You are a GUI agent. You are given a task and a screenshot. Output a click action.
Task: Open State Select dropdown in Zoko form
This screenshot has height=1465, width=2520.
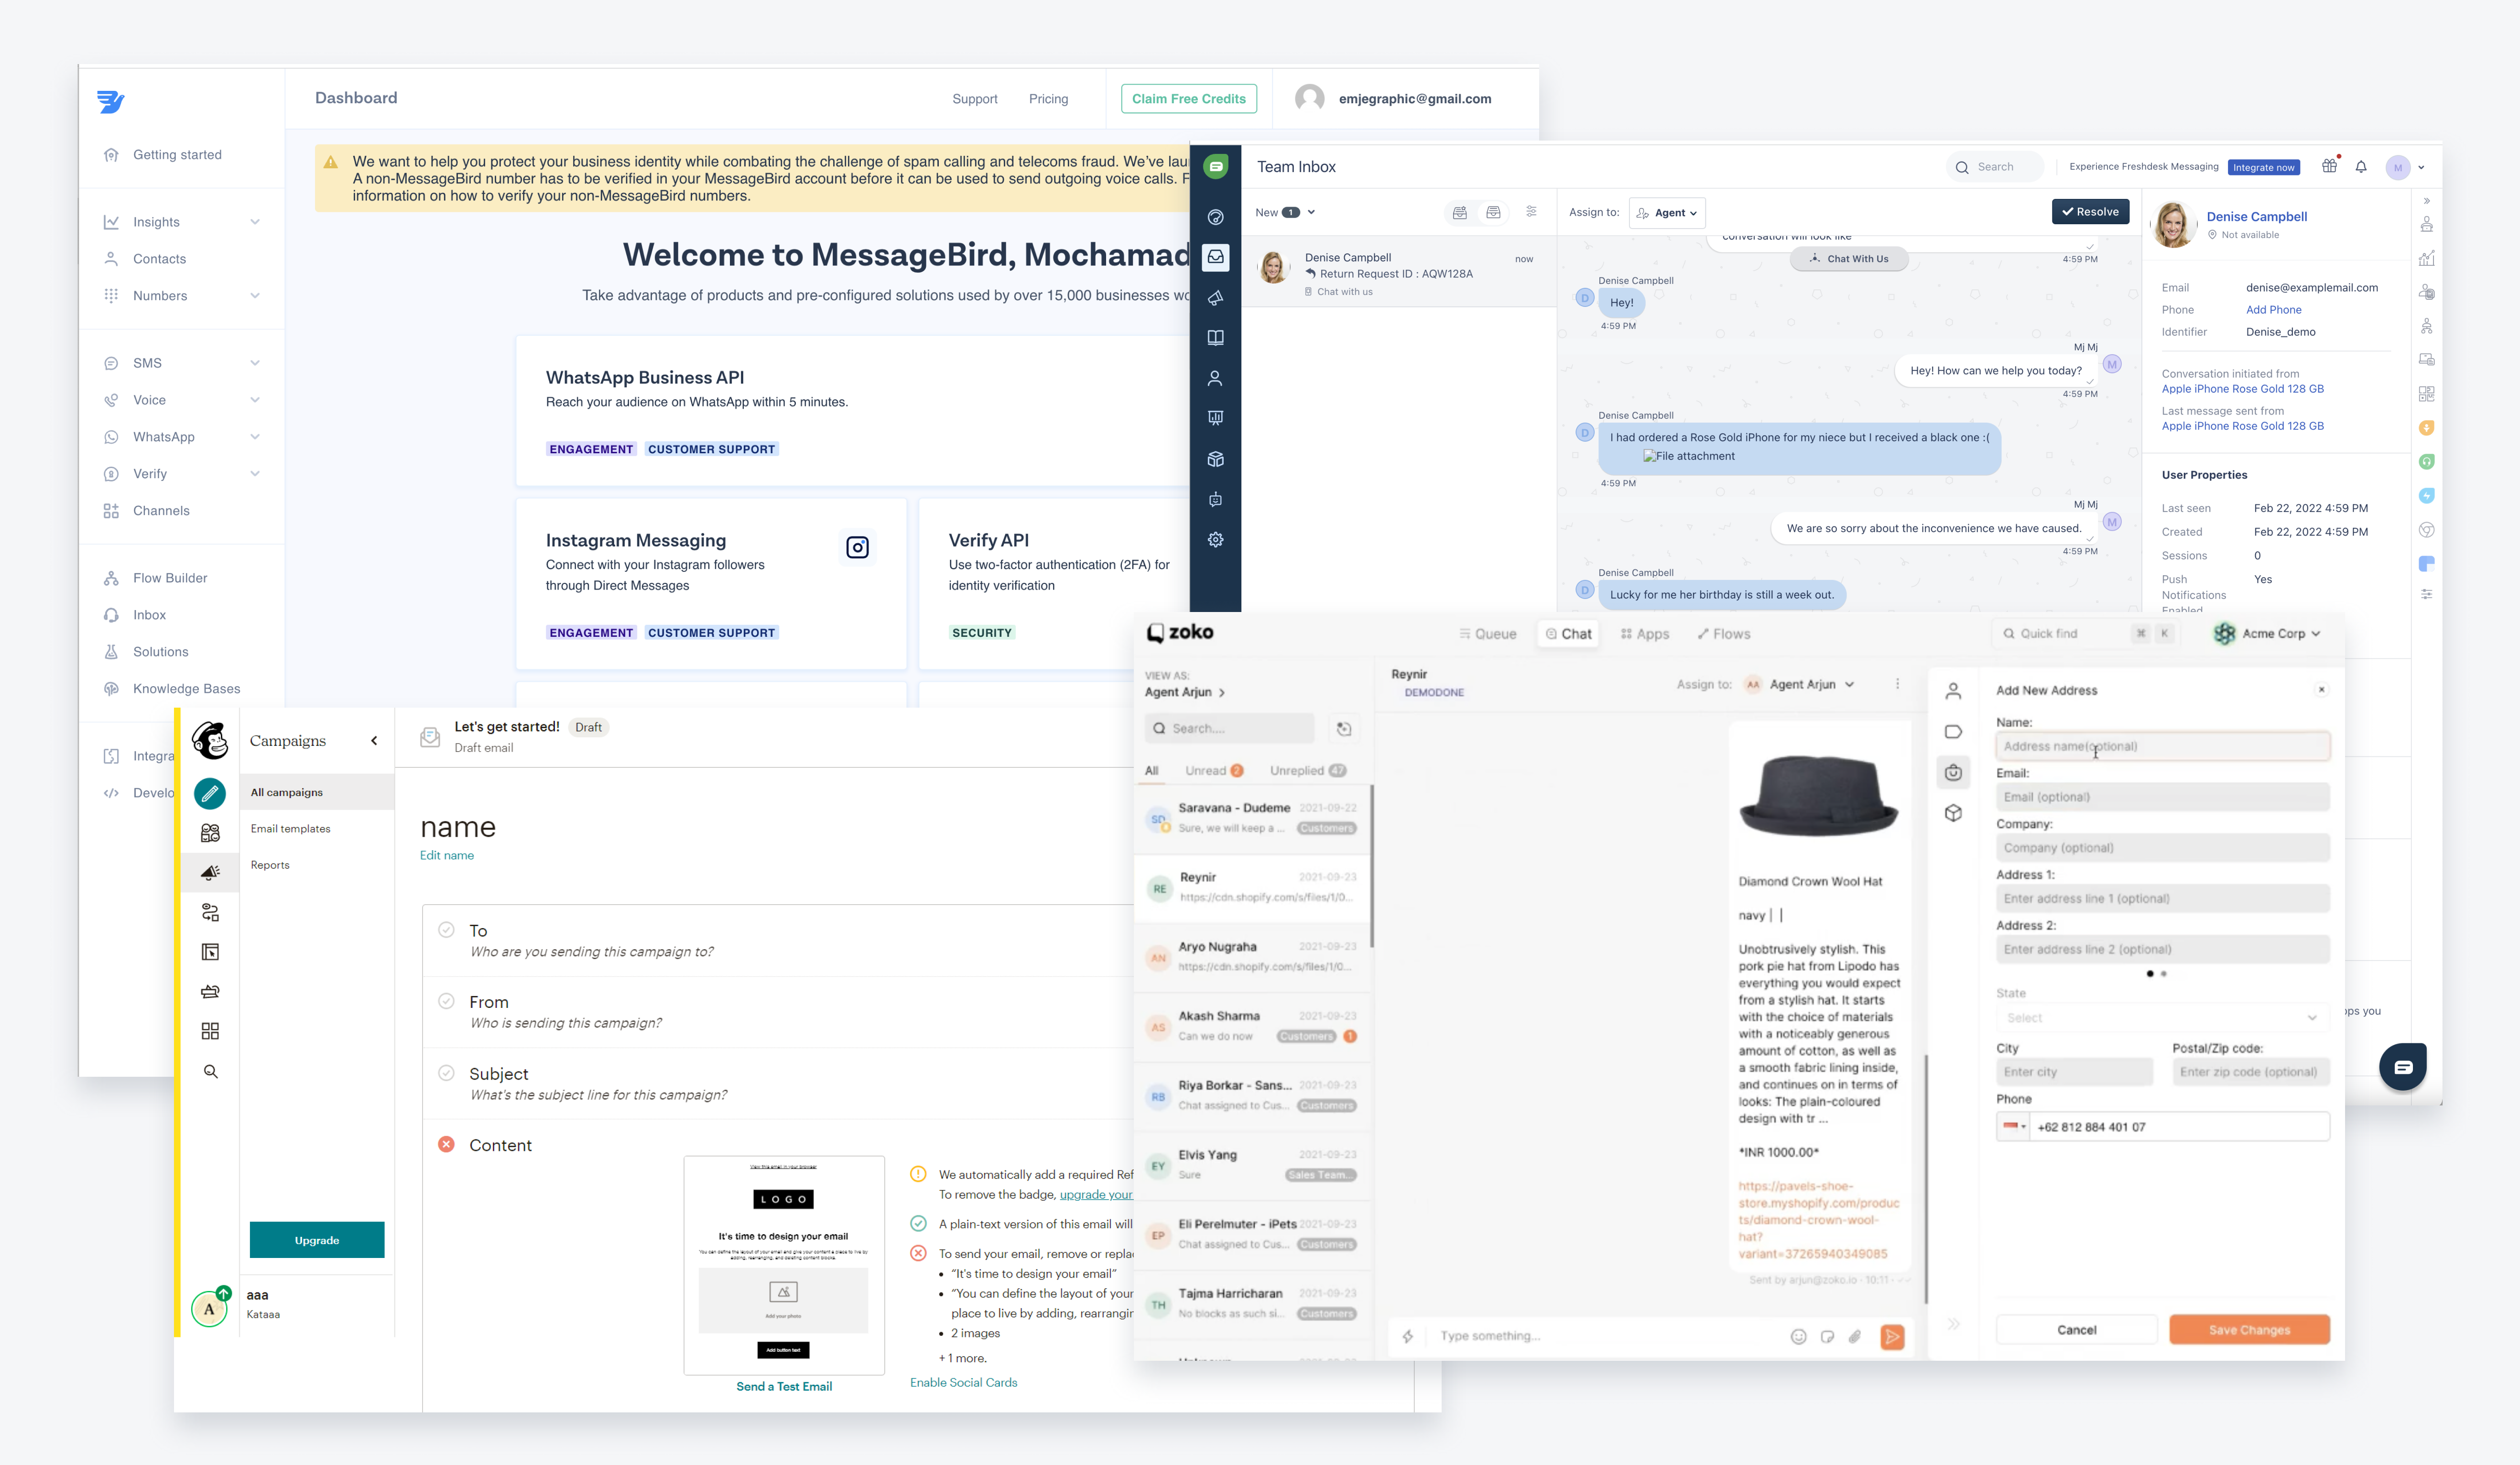coord(2162,1017)
